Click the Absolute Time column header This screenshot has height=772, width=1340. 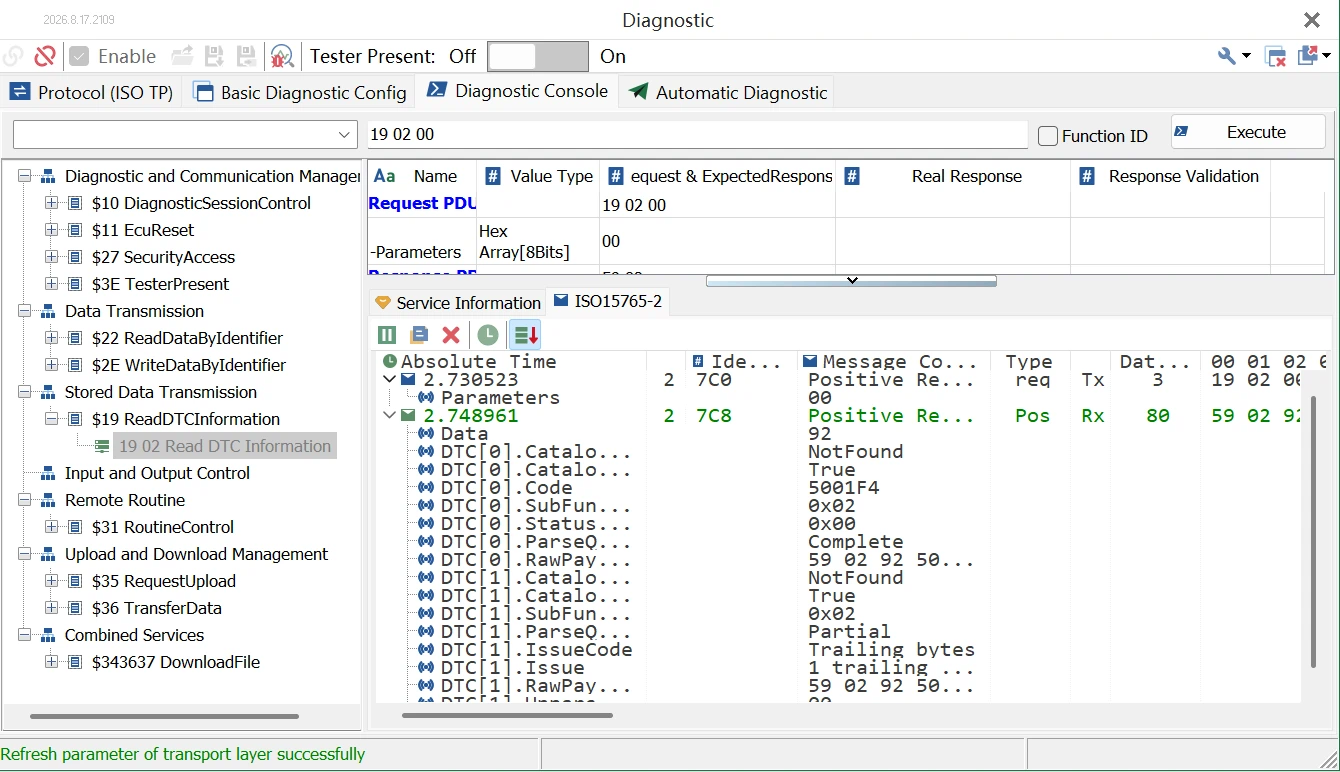(512, 361)
